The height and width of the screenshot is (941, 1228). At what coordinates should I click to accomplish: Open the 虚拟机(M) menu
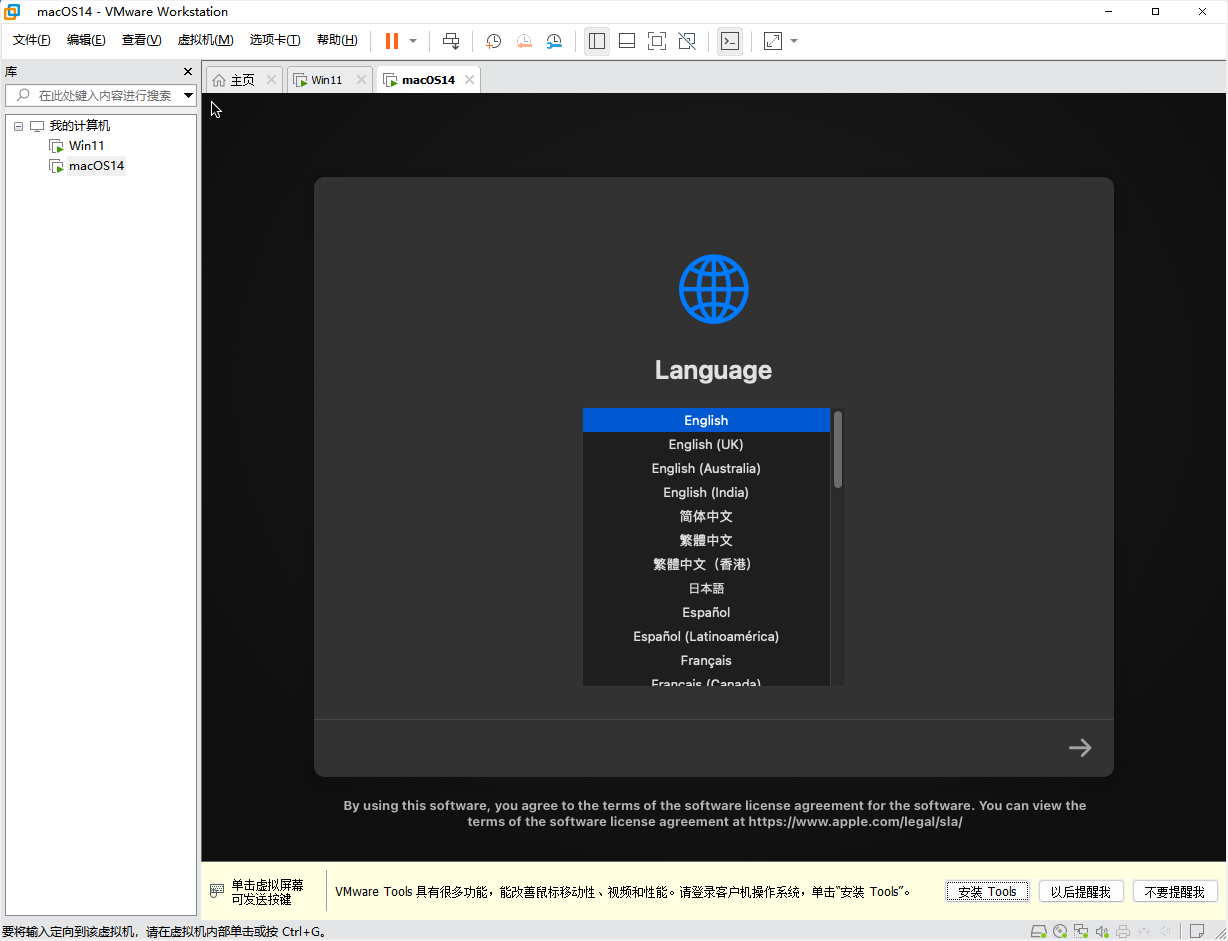pos(205,40)
